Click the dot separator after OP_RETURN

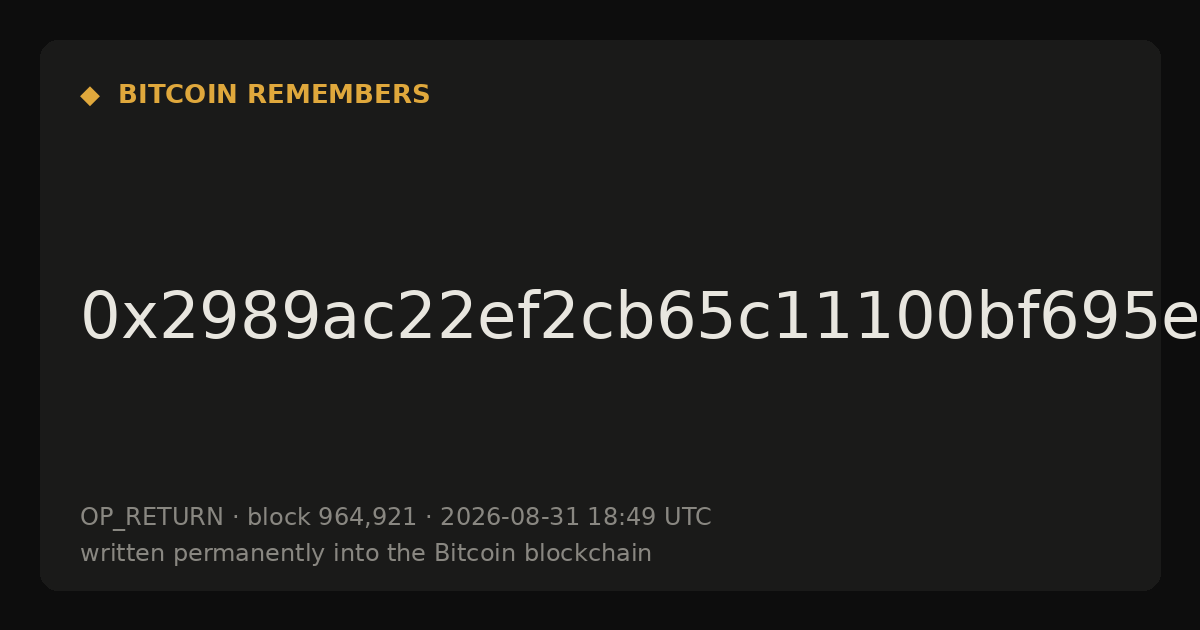(235, 517)
